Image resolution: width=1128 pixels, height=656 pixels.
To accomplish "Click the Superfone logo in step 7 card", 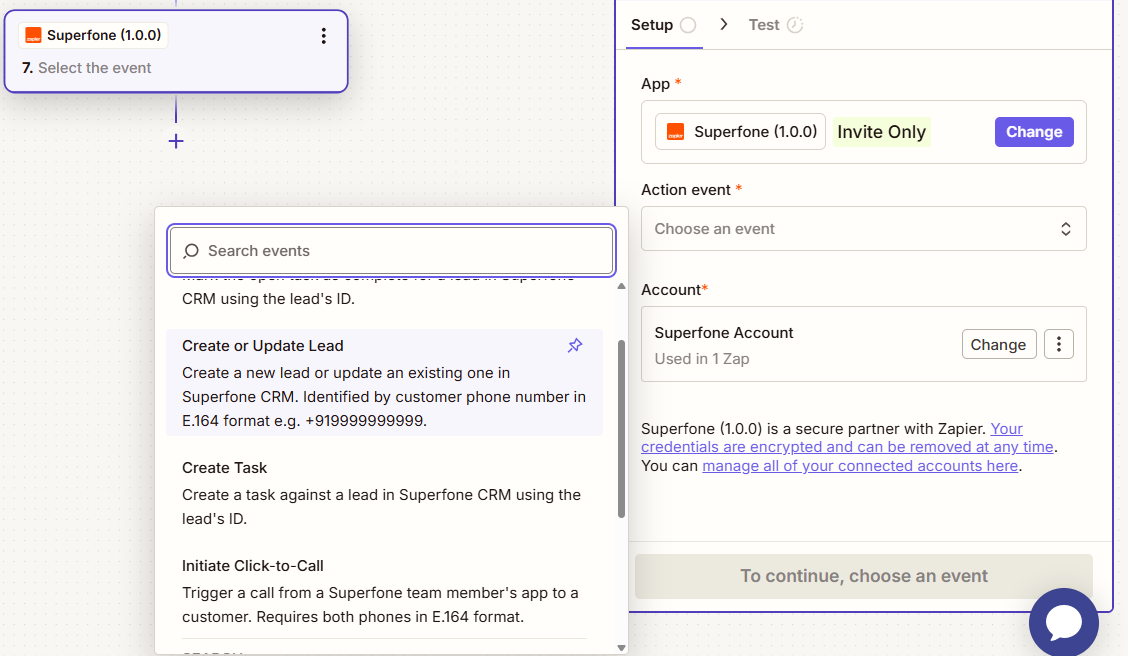I will point(33,35).
